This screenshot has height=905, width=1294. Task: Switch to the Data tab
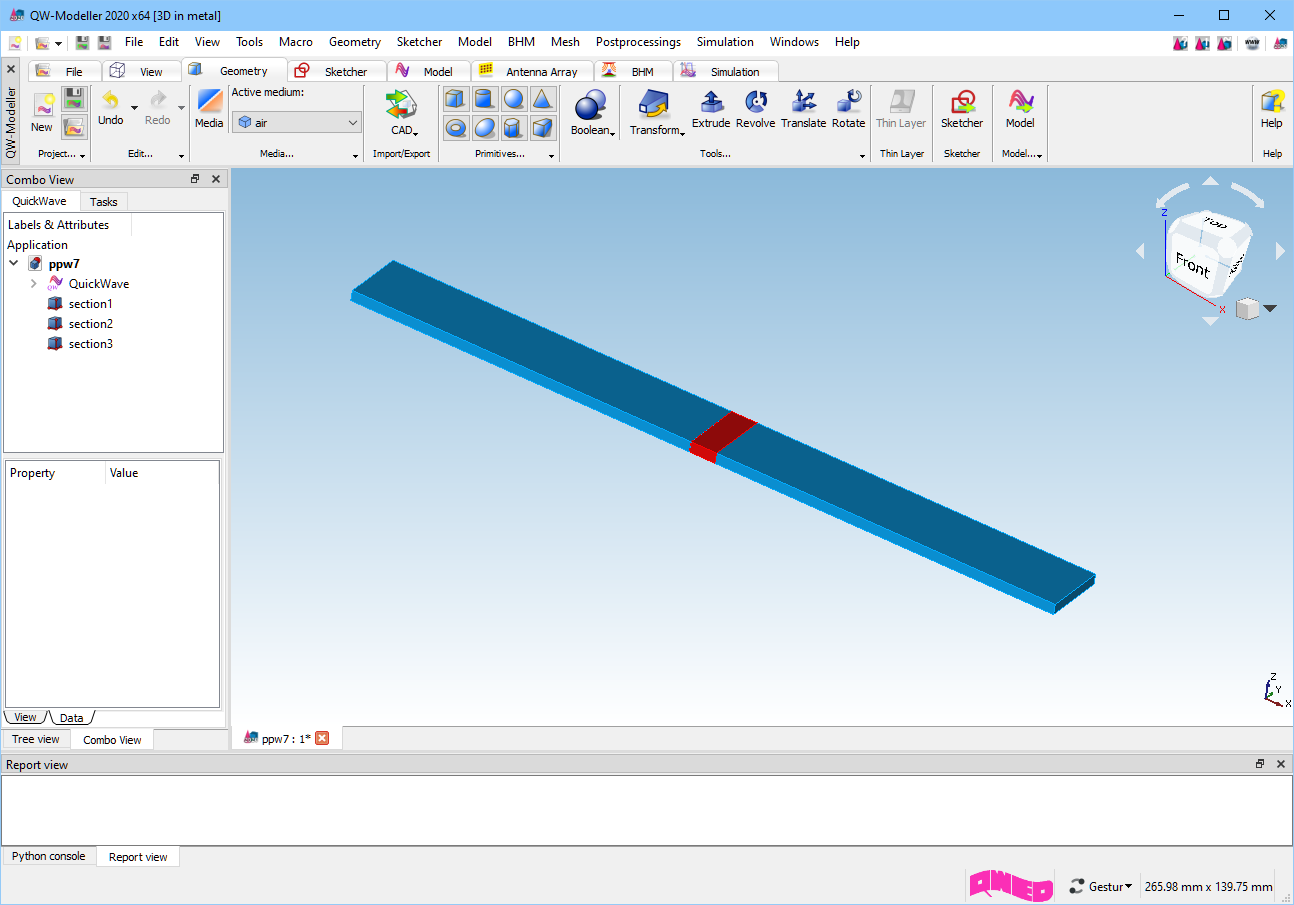tap(72, 718)
